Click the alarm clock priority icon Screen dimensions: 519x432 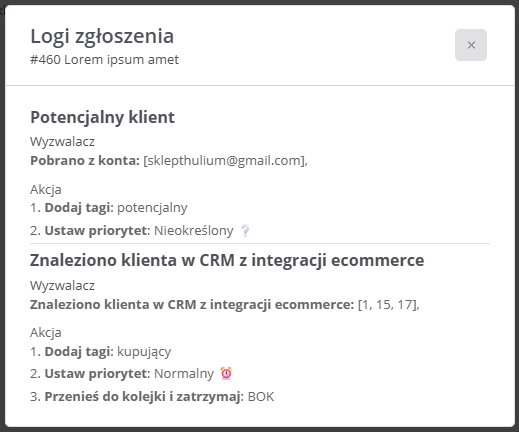coord(226,373)
